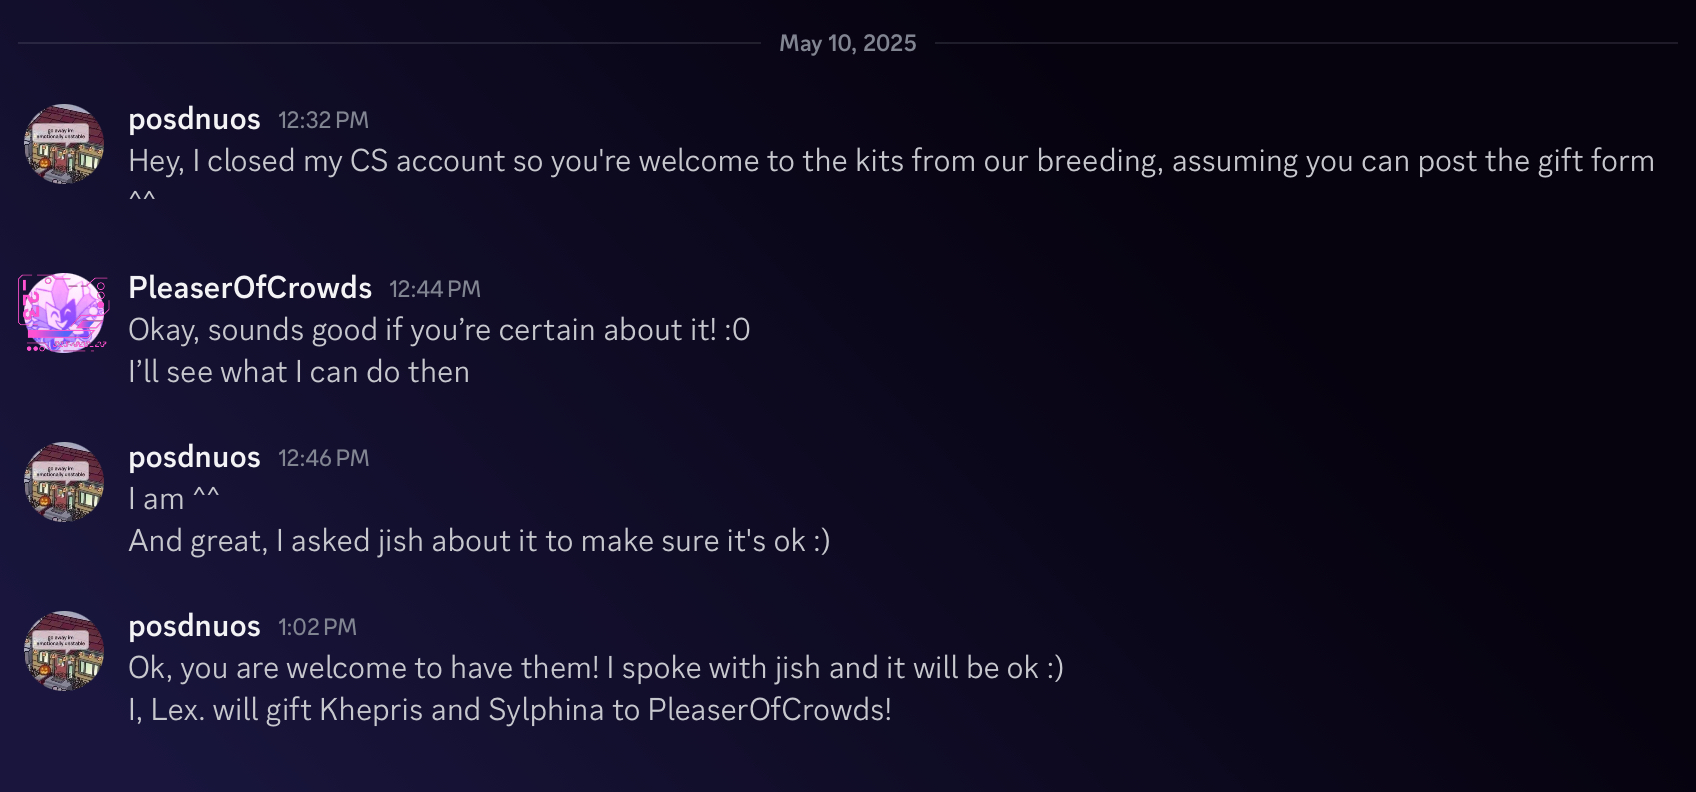Open posdnuos username on the 12:32 PM message

[x=194, y=120]
